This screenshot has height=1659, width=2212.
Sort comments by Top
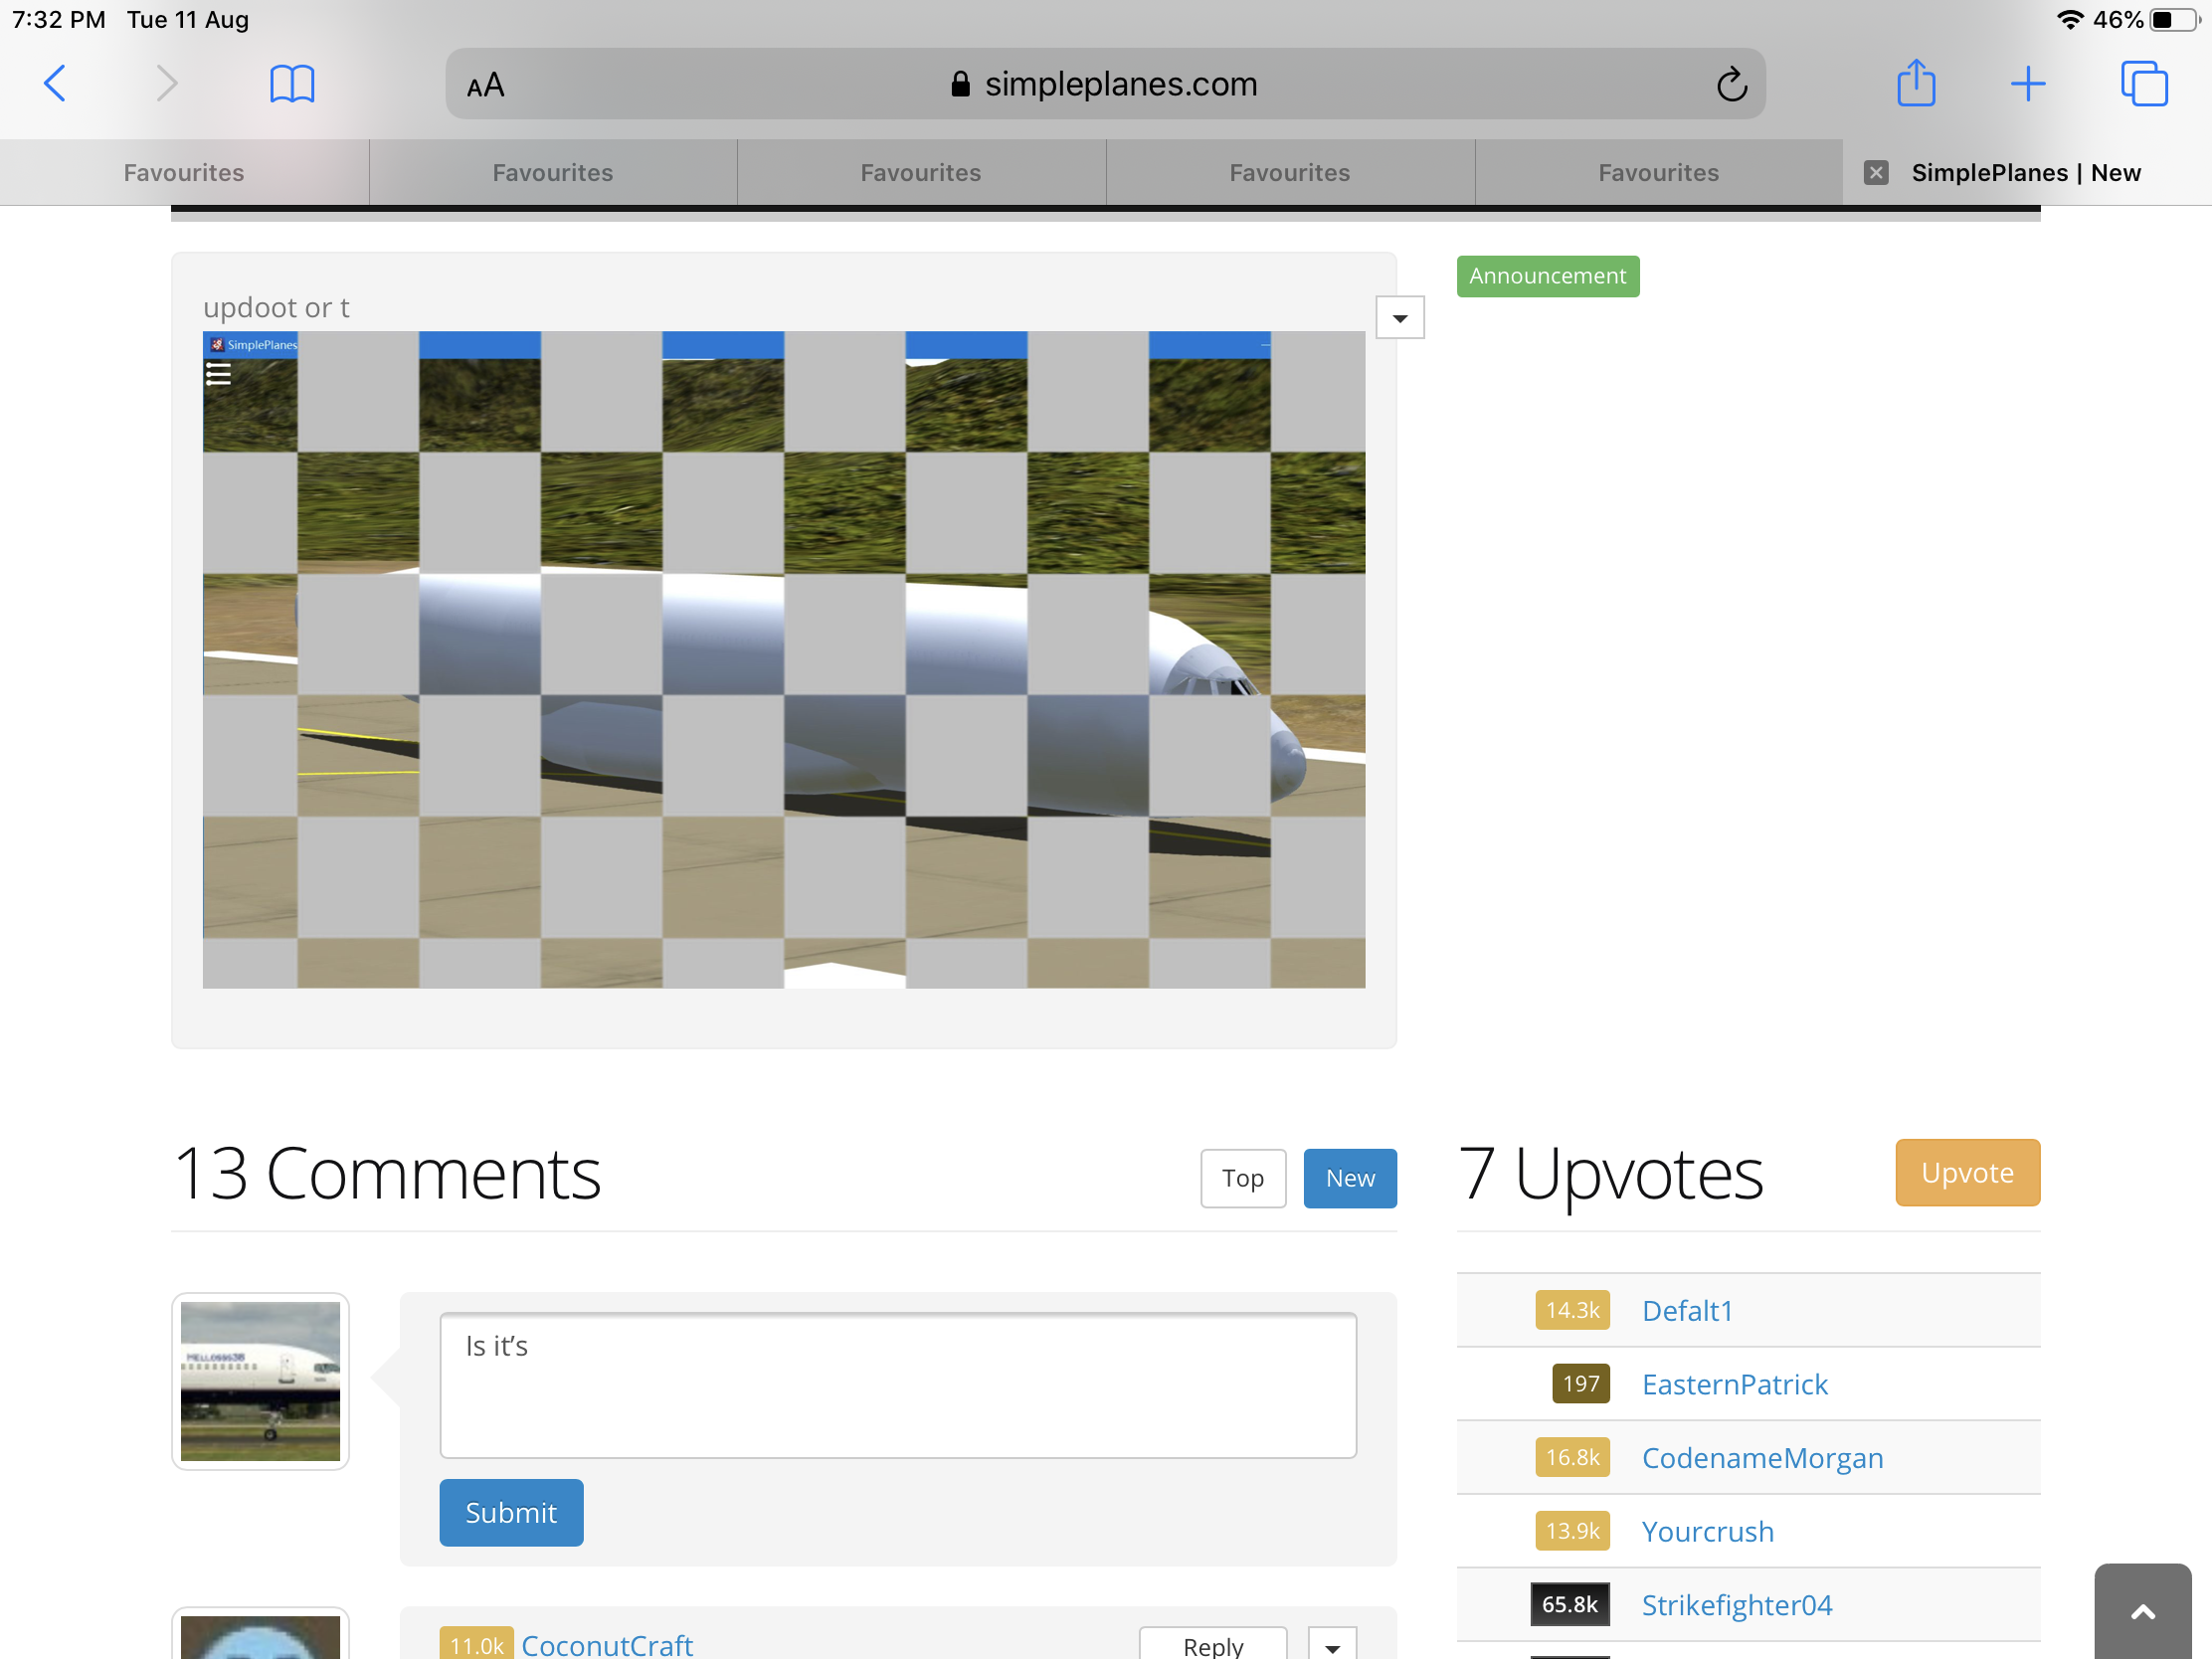(1242, 1178)
